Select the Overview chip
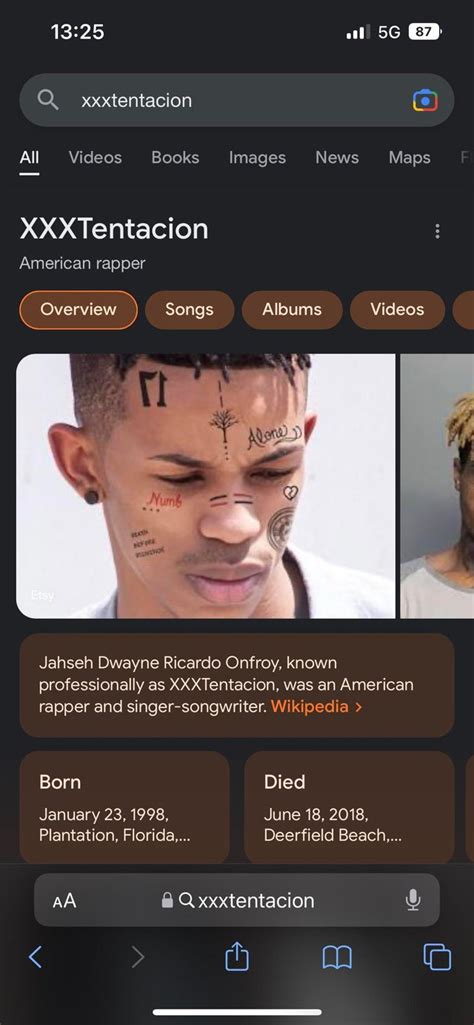Image resolution: width=474 pixels, height=1025 pixels. point(78,309)
